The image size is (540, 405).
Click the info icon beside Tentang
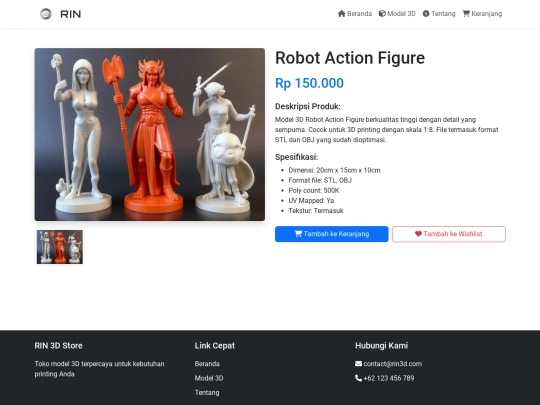pyautogui.click(x=426, y=14)
